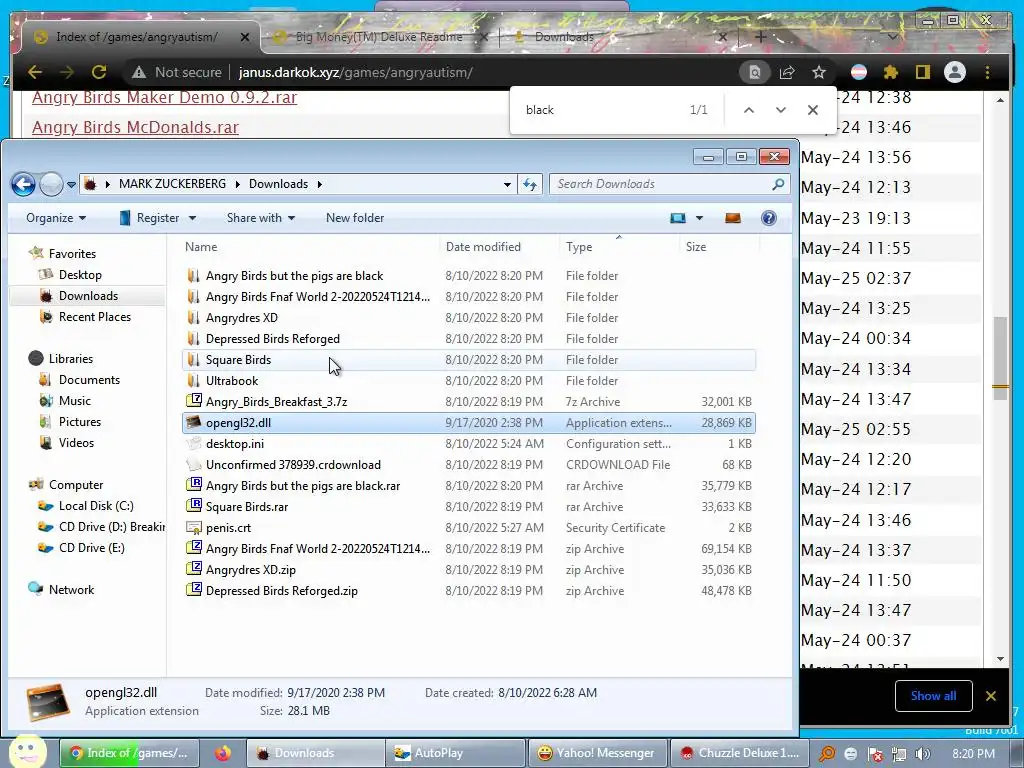Reload the browser page
The image size is (1024, 768).
[99, 72]
